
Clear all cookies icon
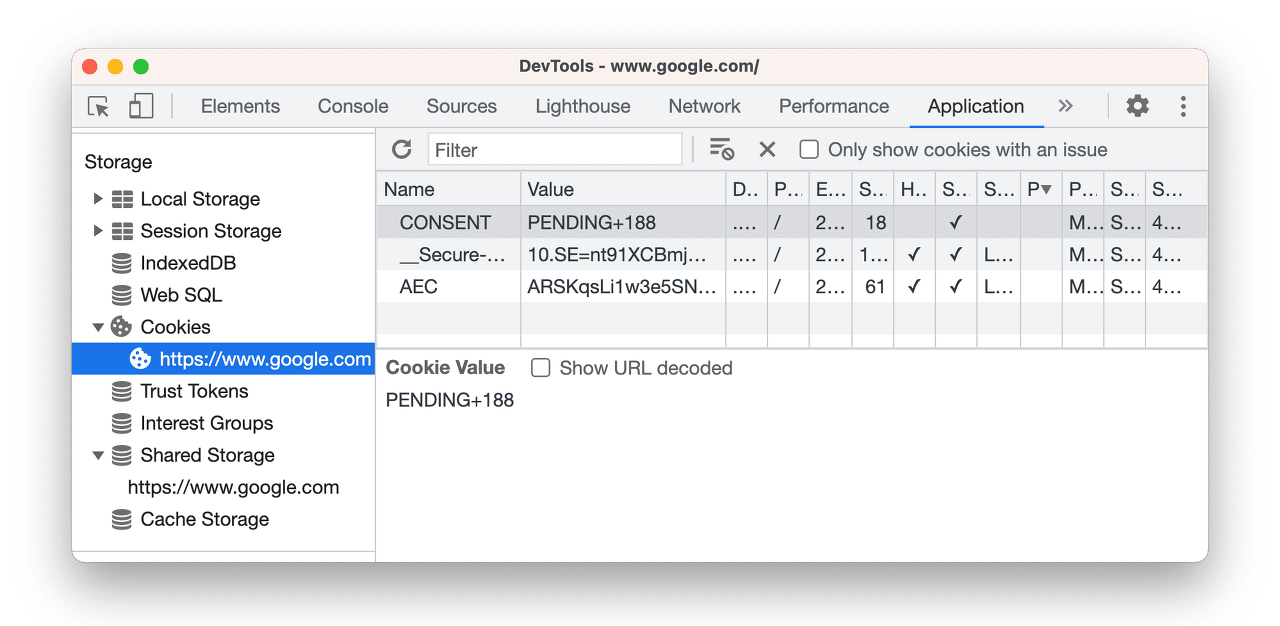[x=722, y=150]
